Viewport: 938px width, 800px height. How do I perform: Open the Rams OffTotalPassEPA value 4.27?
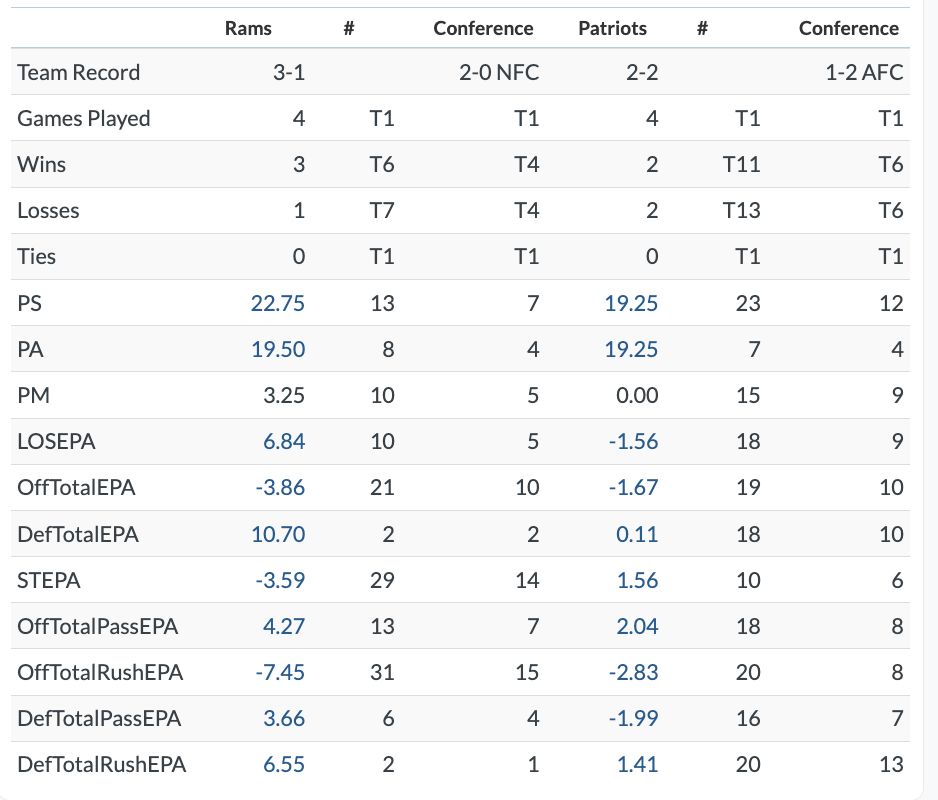(284, 626)
